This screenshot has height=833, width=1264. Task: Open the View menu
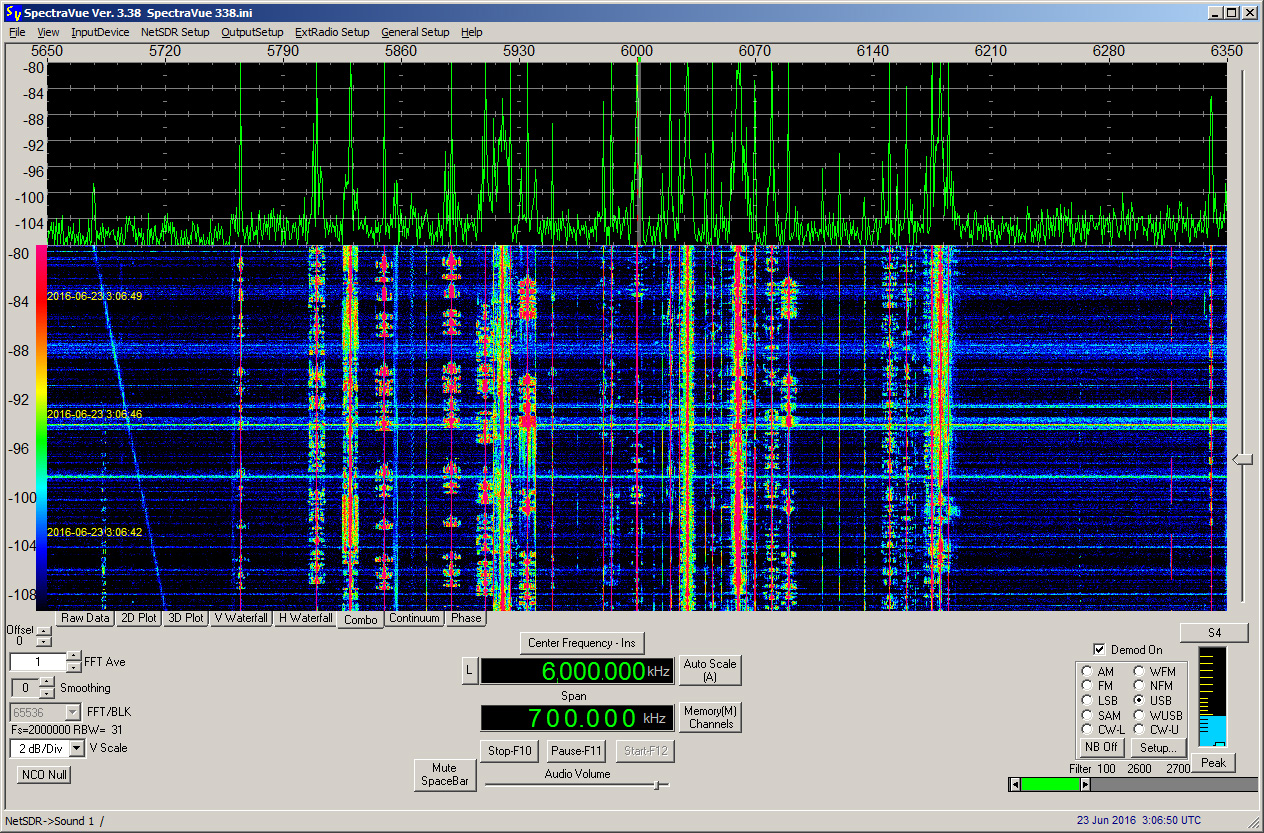pos(48,32)
